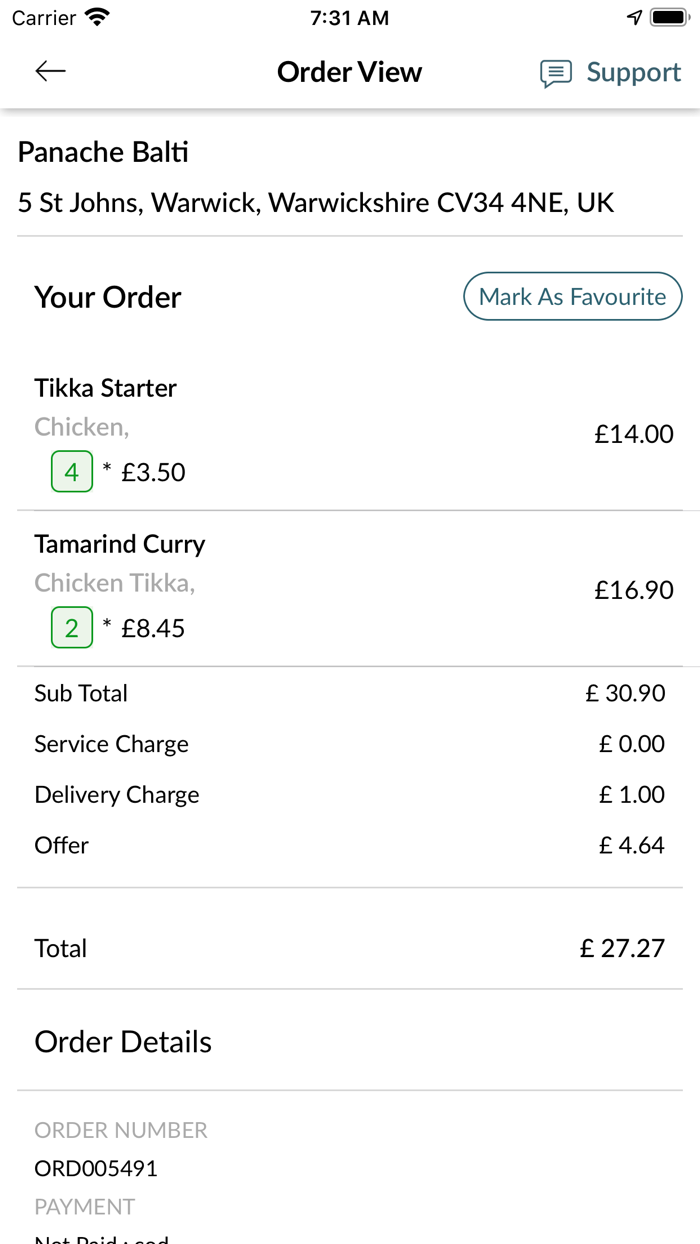
Task: Tap the battery icon in status bar
Action: coord(668,17)
